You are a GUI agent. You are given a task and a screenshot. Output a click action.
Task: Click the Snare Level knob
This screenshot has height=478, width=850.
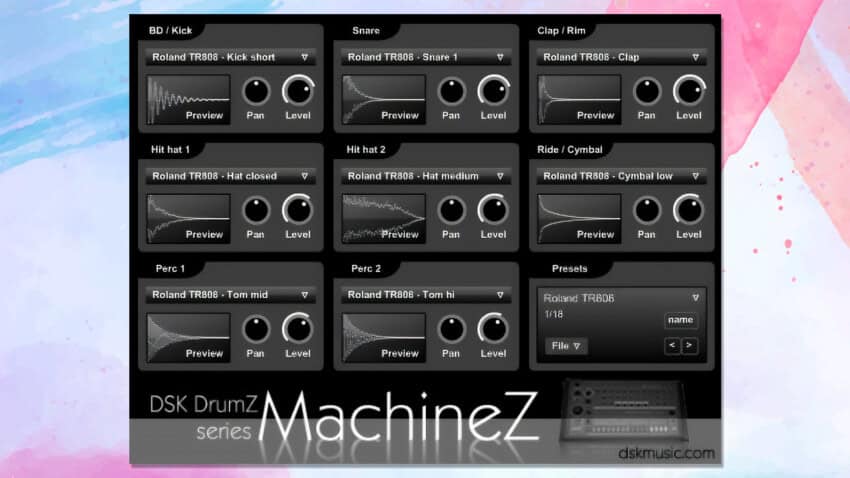(x=494, y=91)
